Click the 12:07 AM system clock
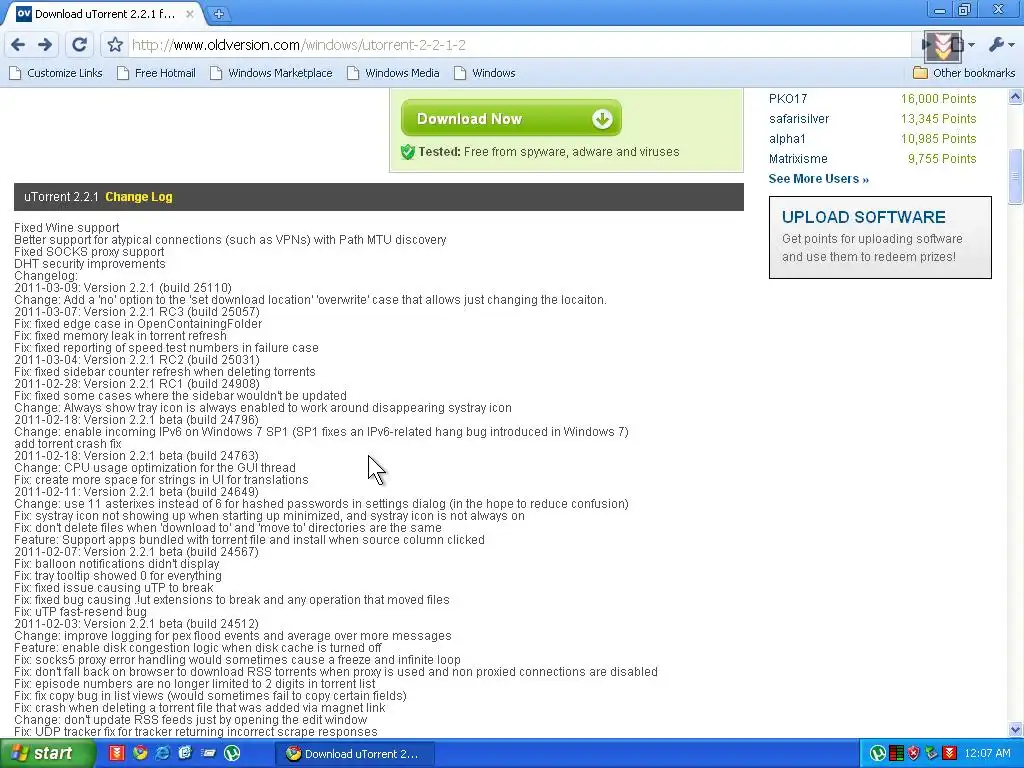1024x768 pixels. coord(987,754)
